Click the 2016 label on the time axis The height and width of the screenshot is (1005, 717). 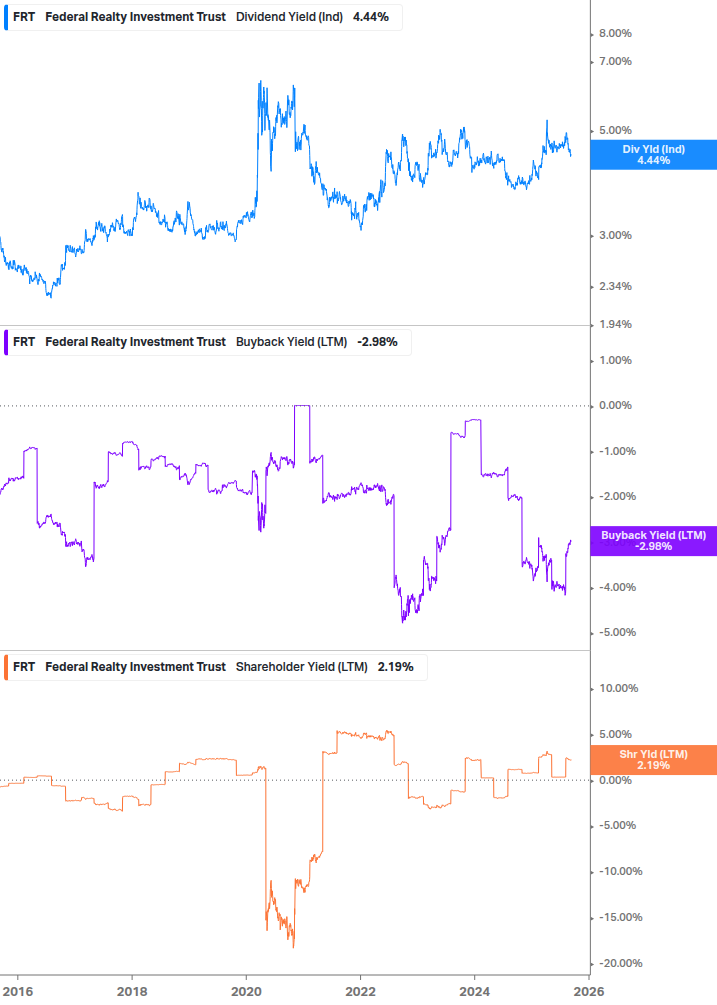(x=17, y=992)
